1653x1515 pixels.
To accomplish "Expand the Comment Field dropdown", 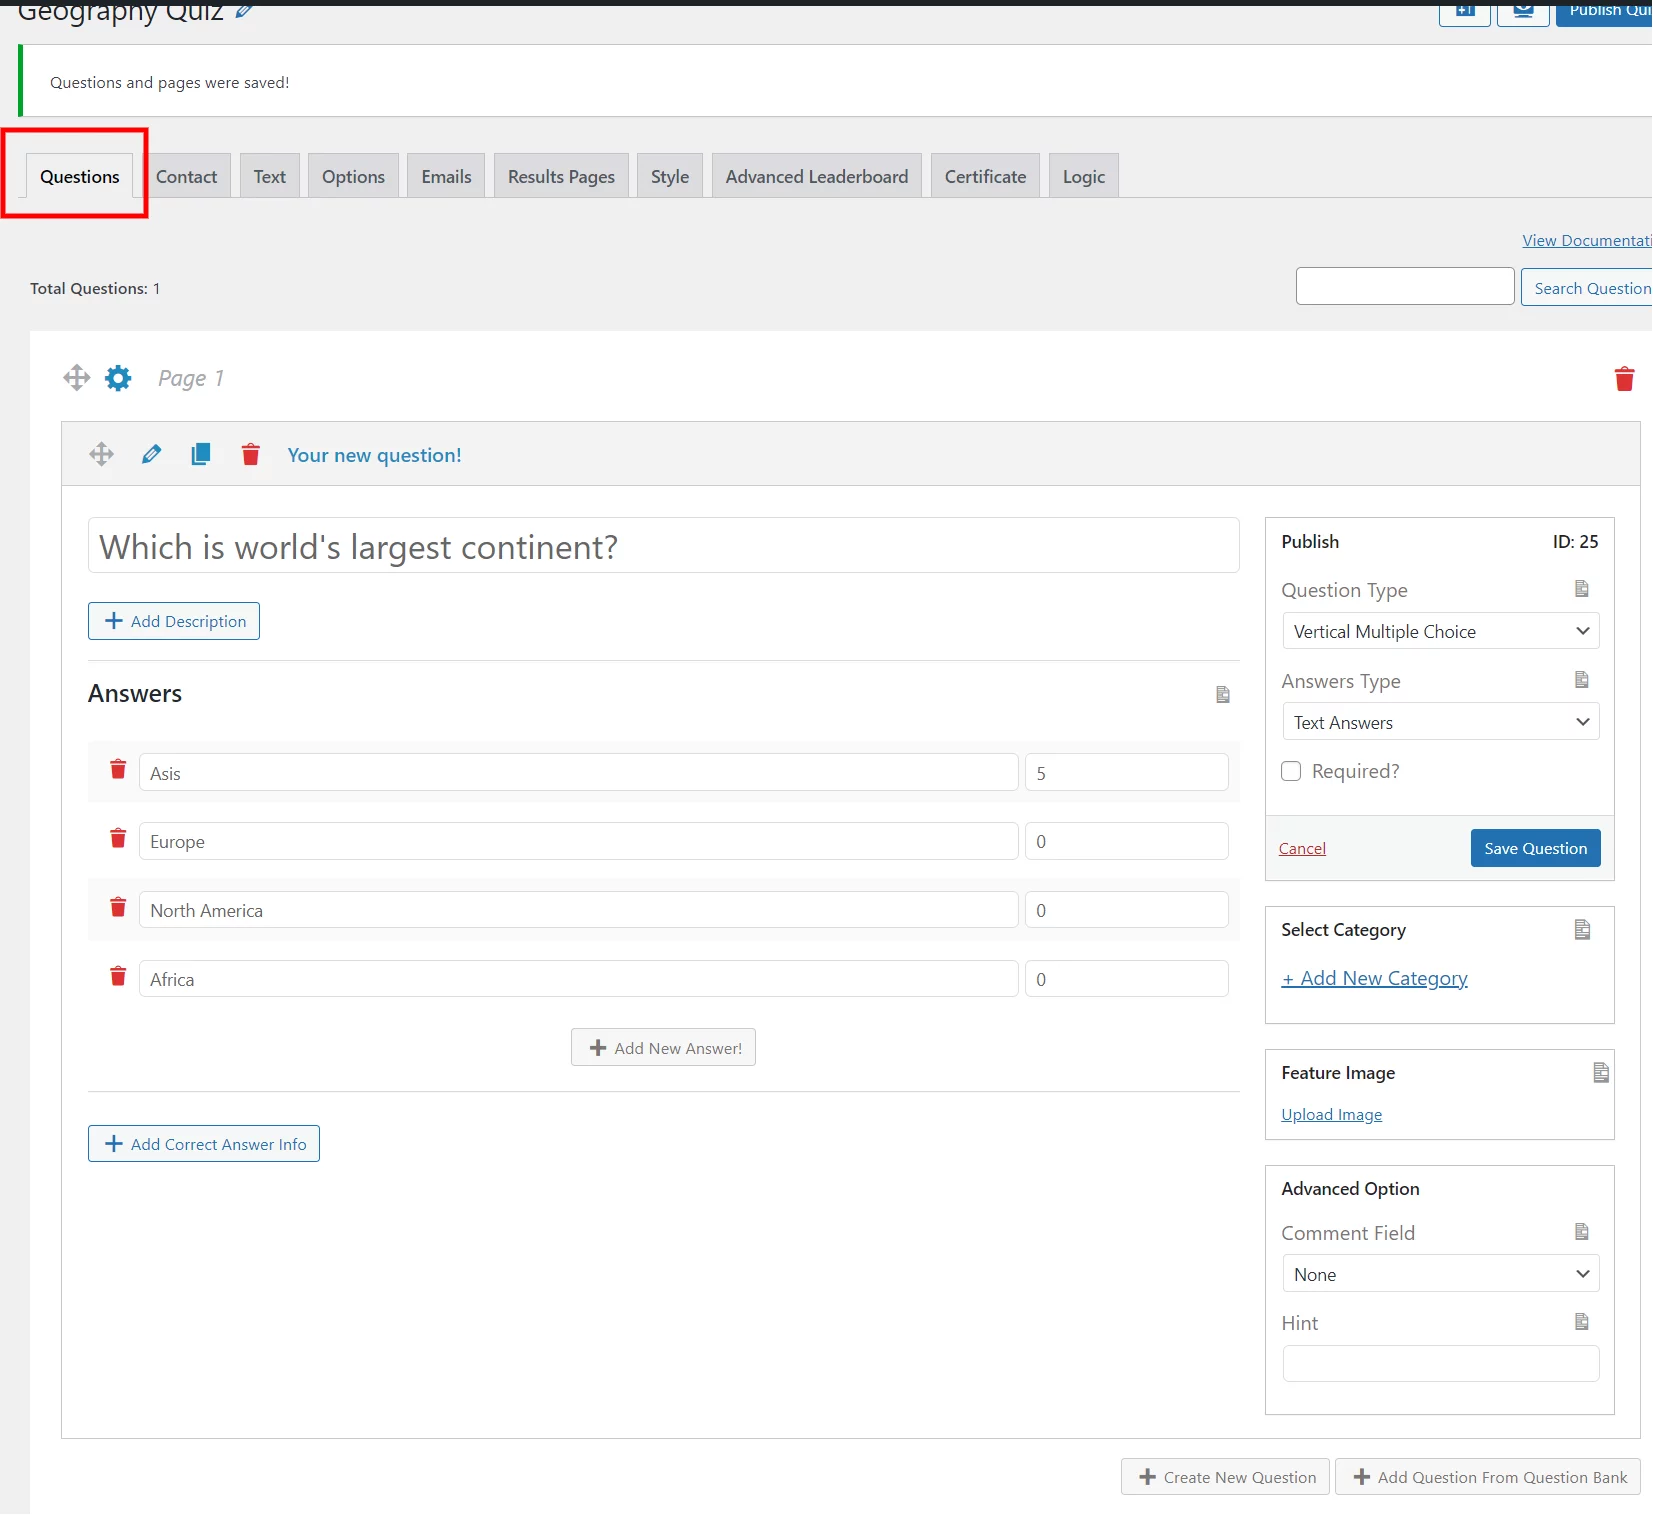I will (x=1439, y=1274).
